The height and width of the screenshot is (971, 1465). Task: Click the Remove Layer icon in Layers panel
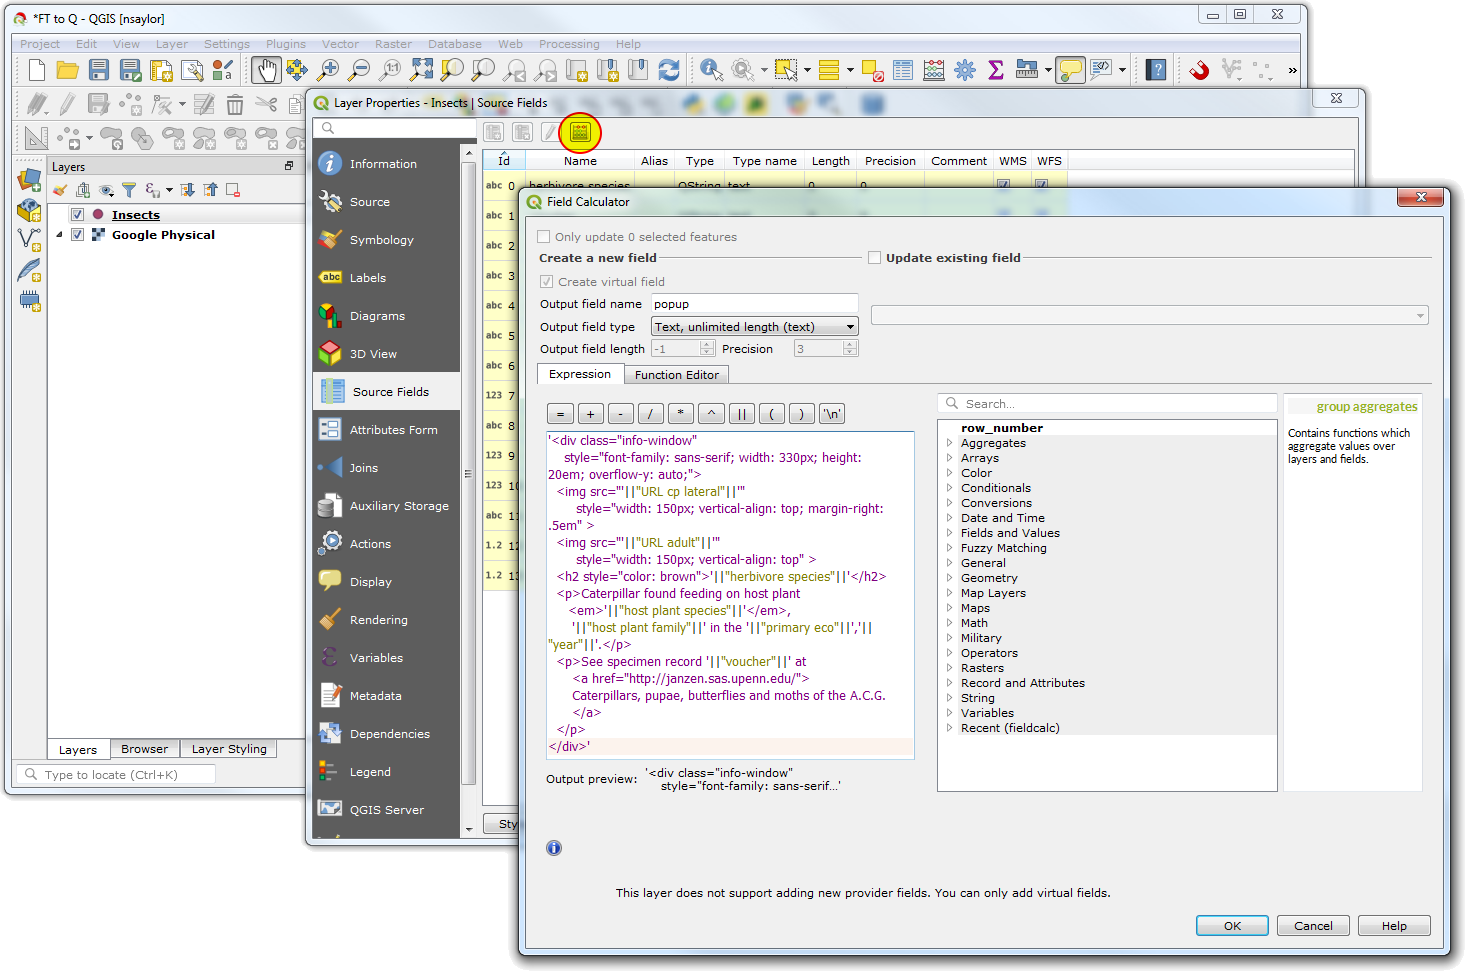pos(233,189)
